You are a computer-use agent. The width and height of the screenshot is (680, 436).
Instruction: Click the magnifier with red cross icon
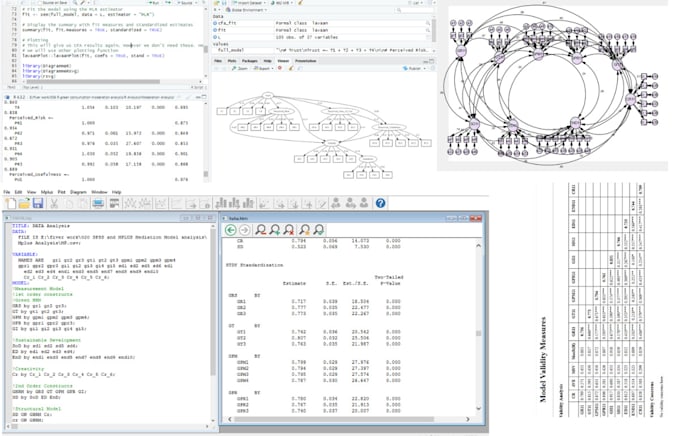pos(289,230)
